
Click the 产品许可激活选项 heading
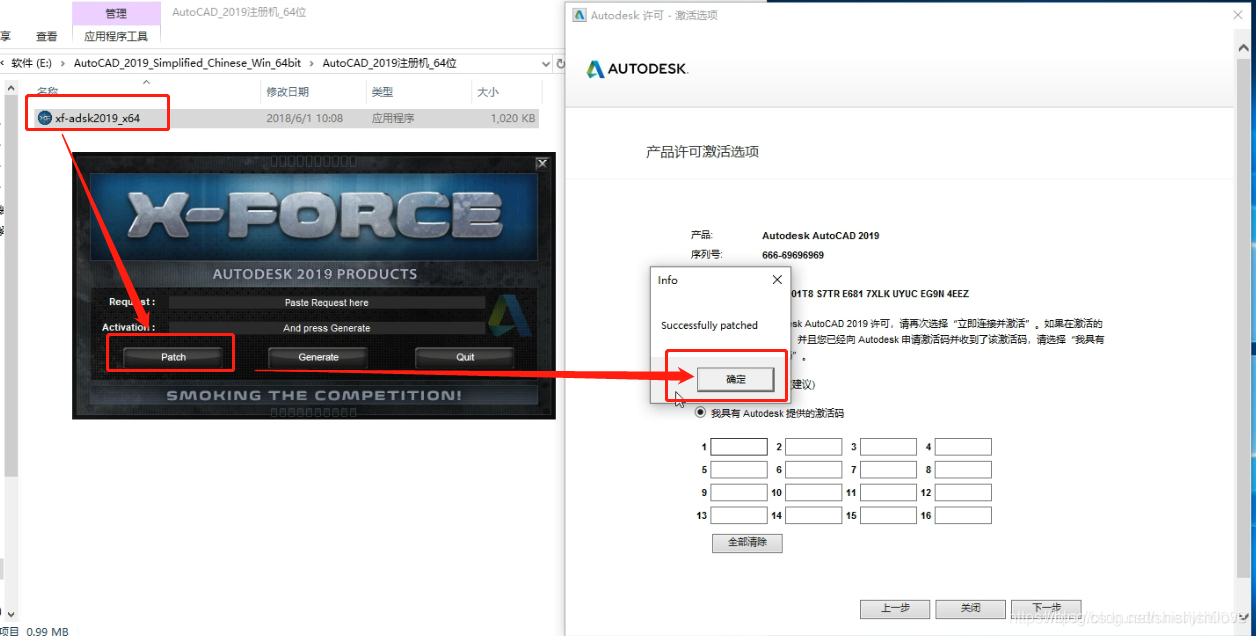pos(702,152)
